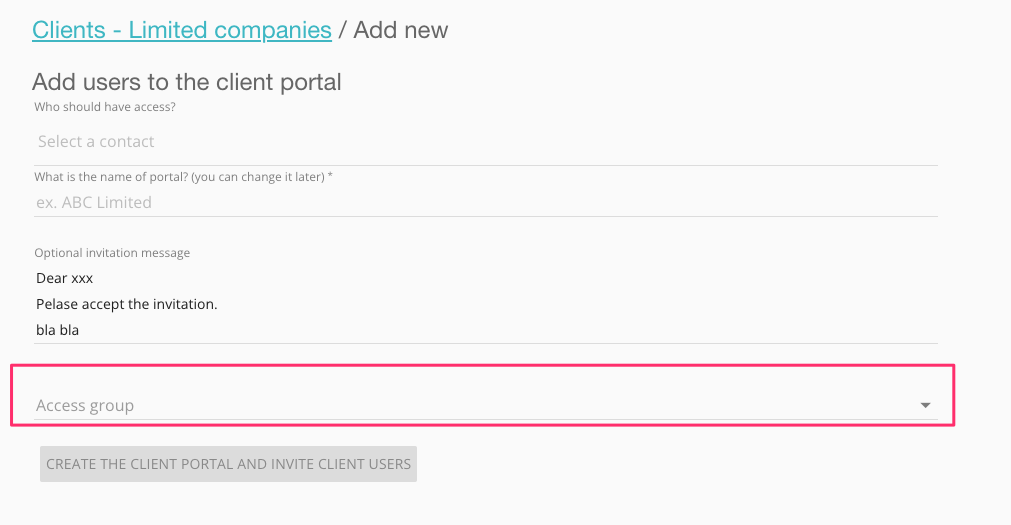Viewport: 1011px width, 525px height.
Task: Click the word 'xxx' in the invitation message
Action: point(82,278)
